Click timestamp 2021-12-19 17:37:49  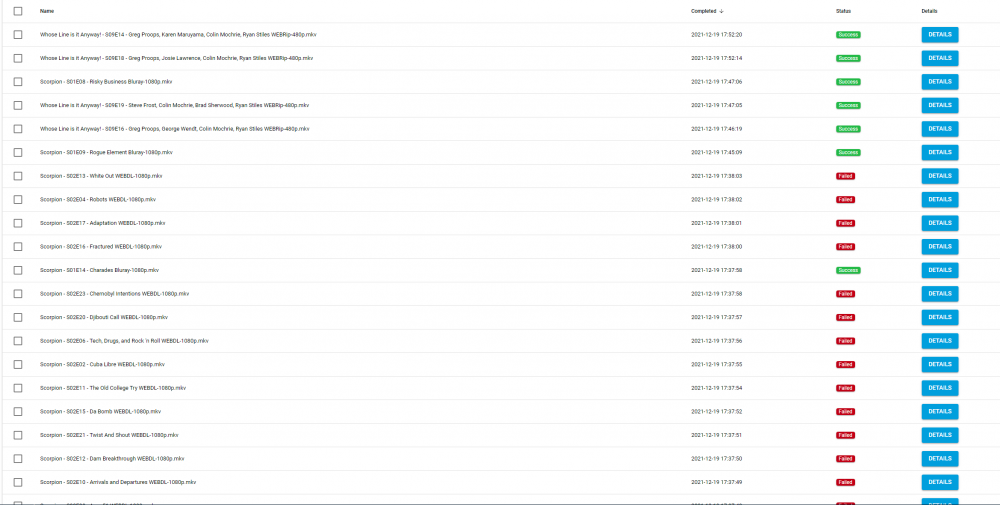716,483
